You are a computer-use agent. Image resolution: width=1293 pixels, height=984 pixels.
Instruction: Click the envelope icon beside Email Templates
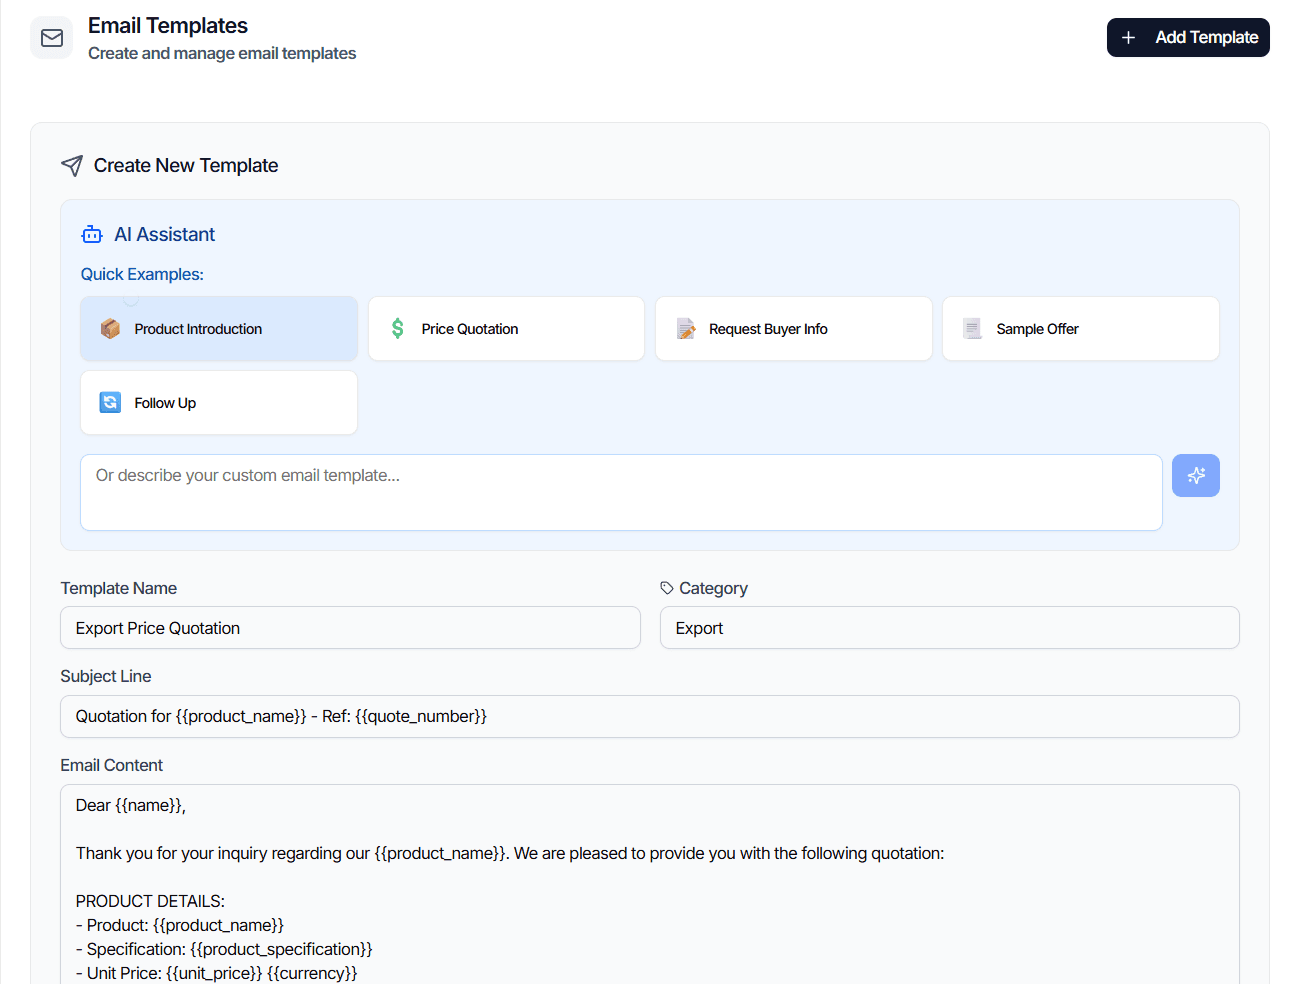click(52, 38)
